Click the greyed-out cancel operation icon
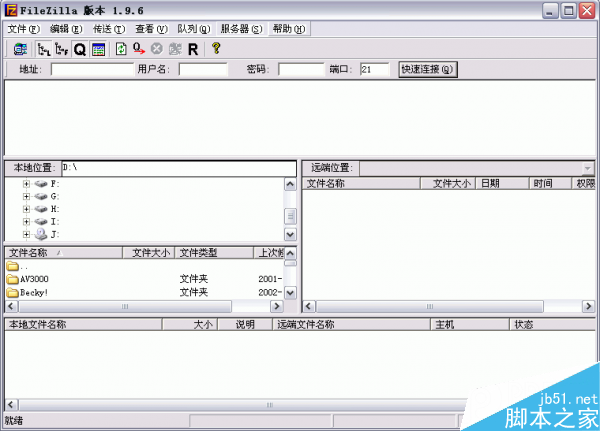Screen dimensions: 600x431 tap(157, 49)
